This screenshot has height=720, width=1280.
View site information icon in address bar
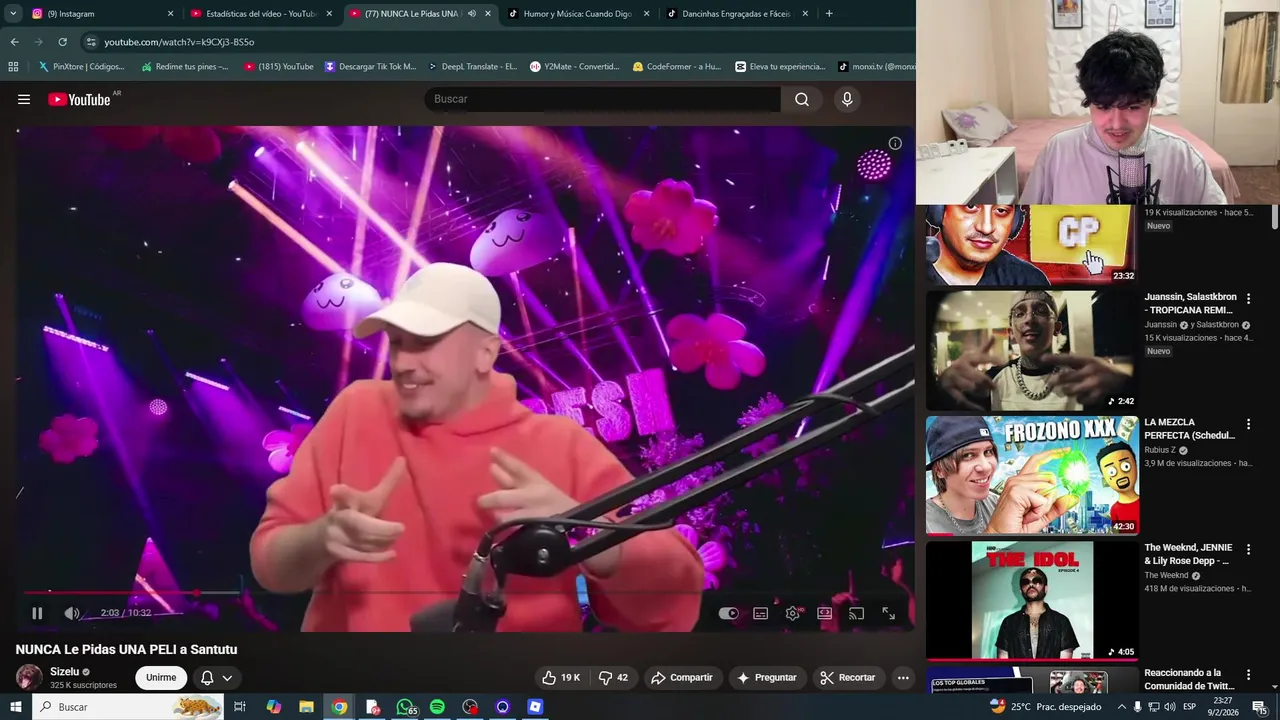point(91,42)
